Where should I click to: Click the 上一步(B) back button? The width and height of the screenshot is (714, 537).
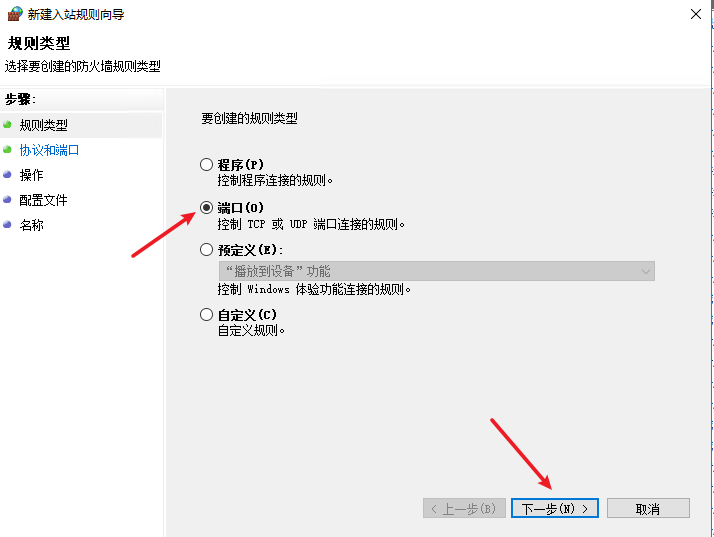point(464,508)
